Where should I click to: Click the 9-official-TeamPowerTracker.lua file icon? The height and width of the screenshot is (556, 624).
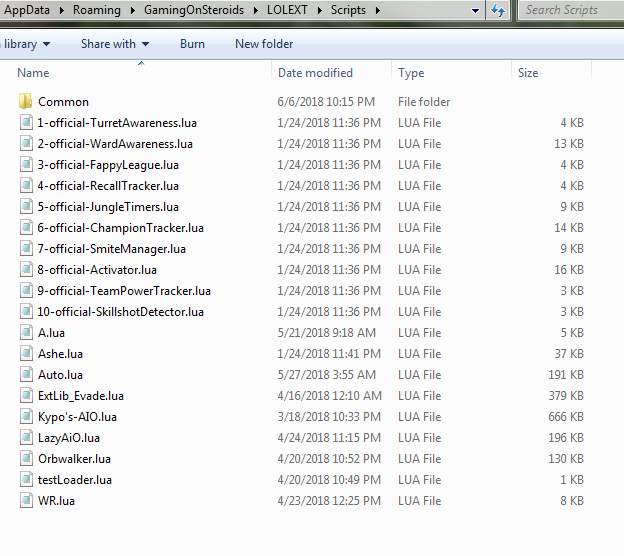tap(26, 291)
